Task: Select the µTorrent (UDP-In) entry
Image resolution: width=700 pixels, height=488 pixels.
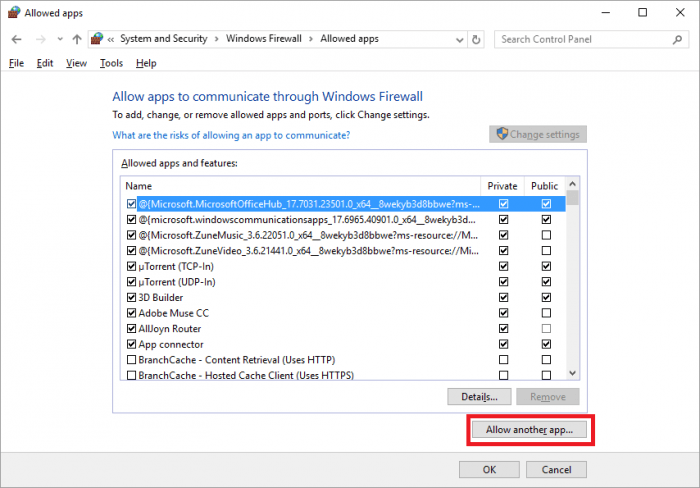Action: (x=343, y=282)
